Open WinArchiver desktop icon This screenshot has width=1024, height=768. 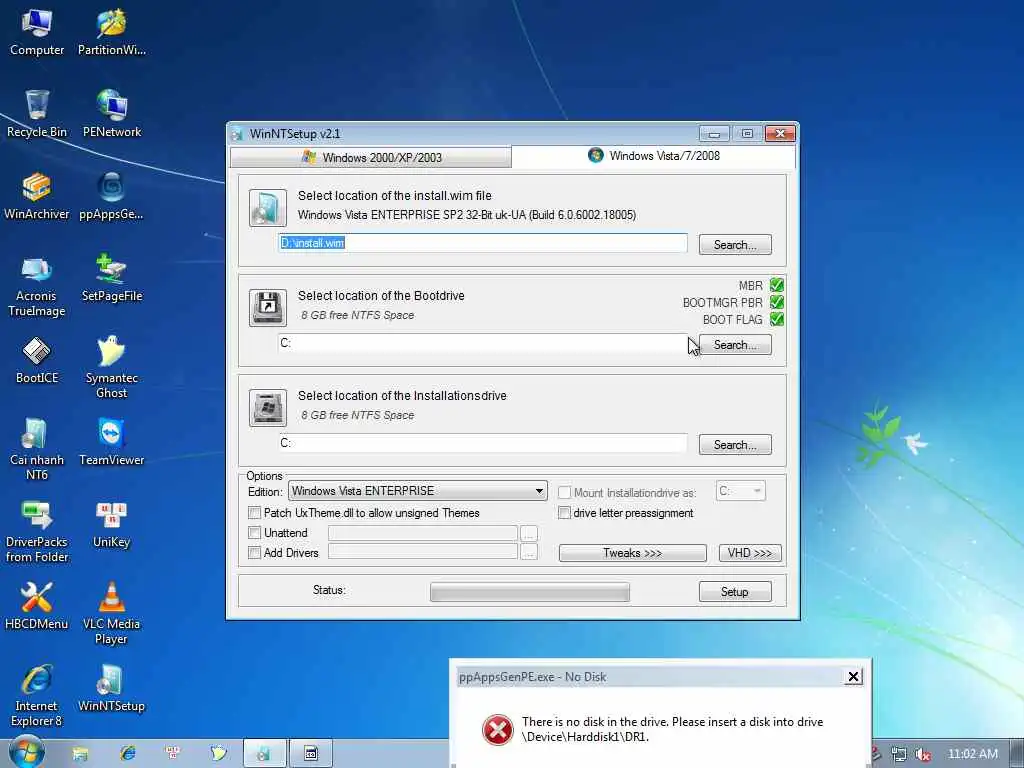[37, 196]
